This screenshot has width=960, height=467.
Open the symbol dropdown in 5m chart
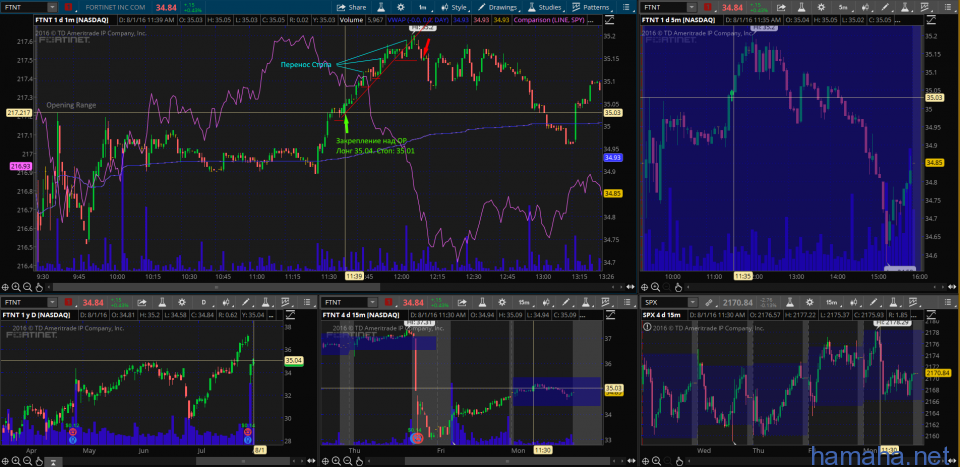[x=692, y=7]
